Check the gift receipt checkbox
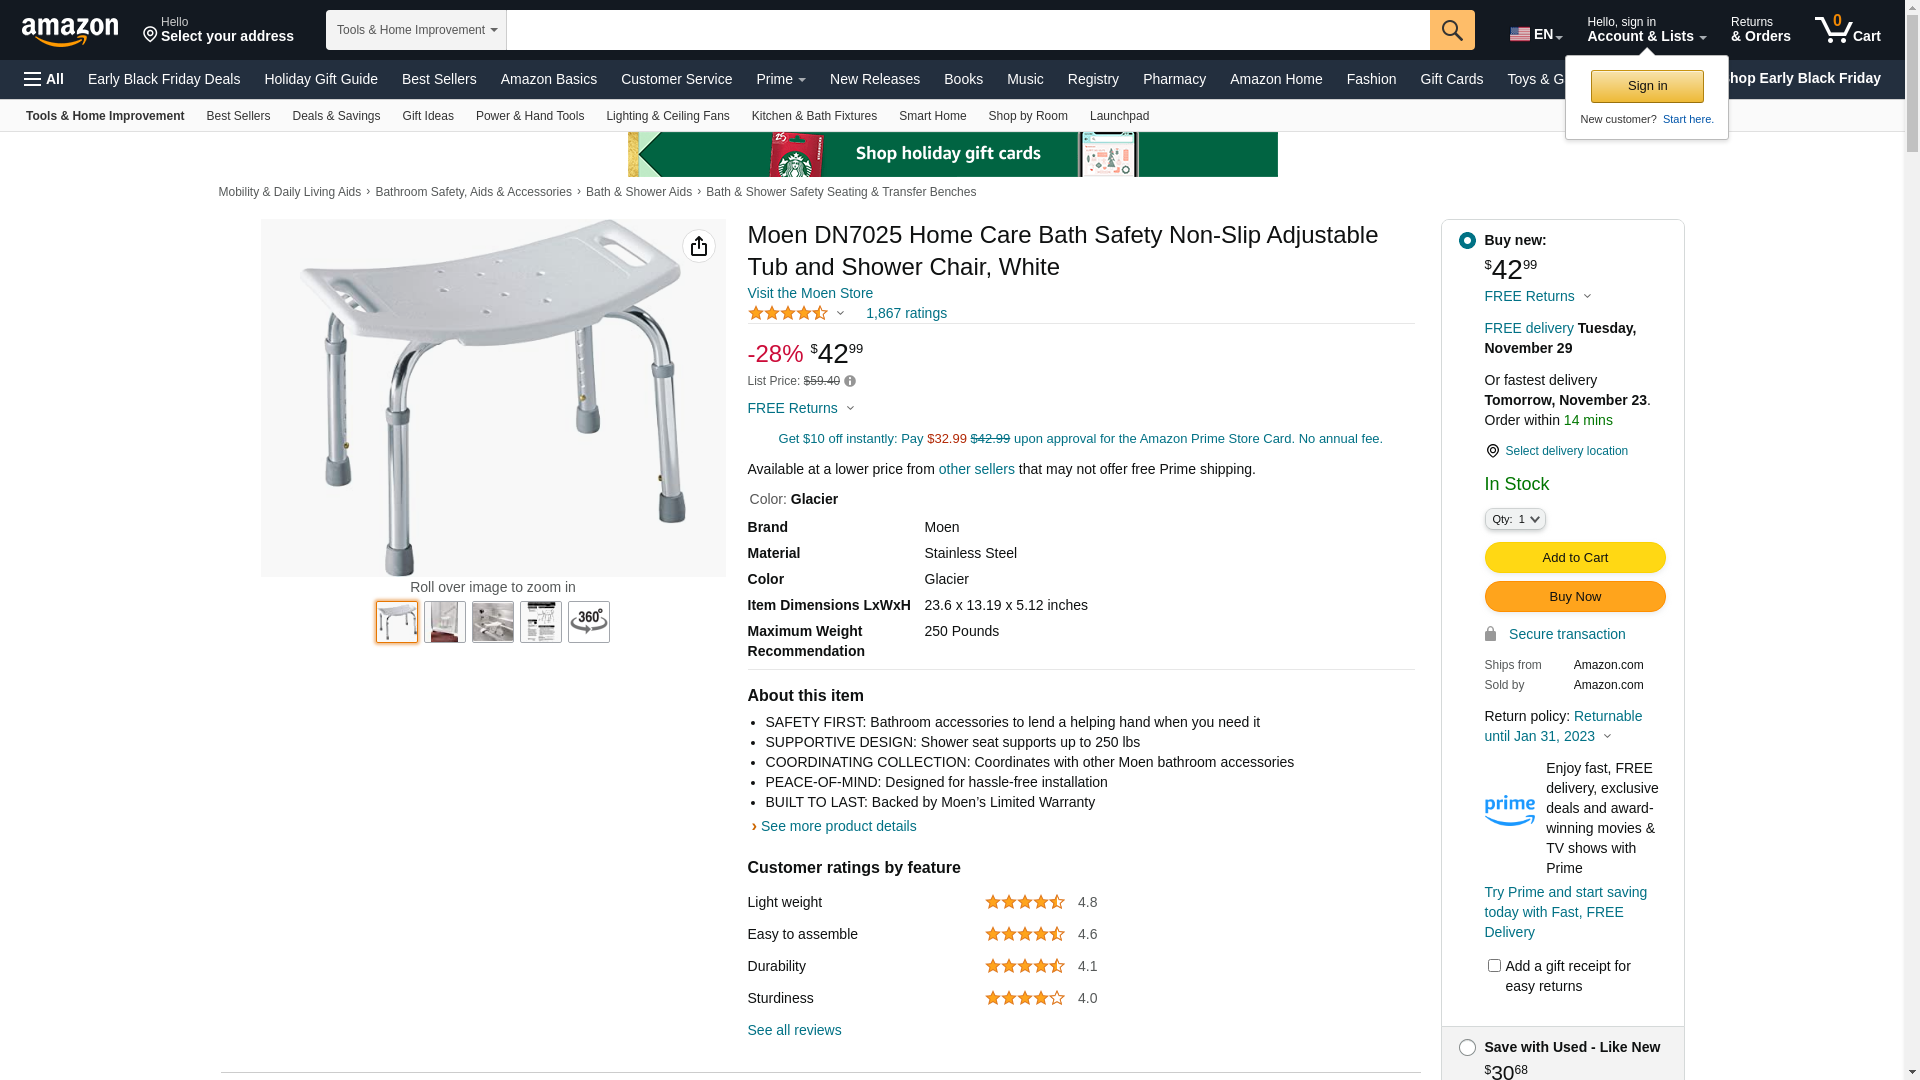Screen dimensions: 1920x1080 1494,966
